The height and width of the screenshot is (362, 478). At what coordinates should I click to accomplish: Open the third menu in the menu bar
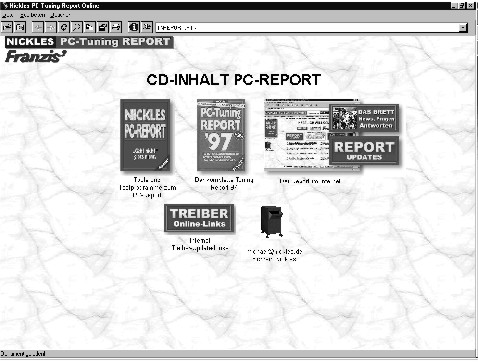60,15
